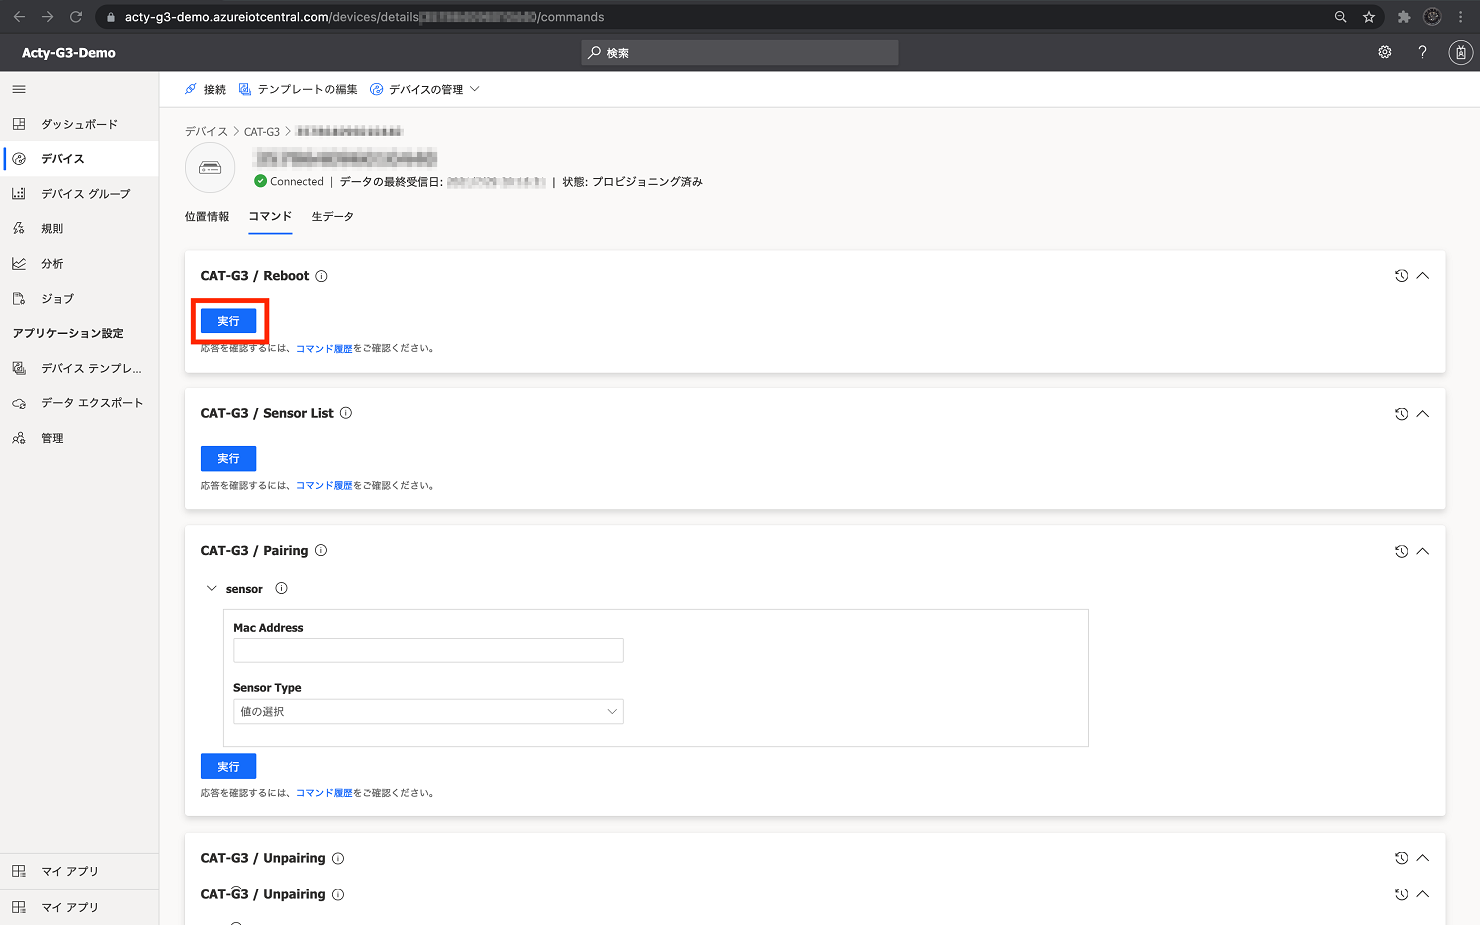This screenshot has height=925, width=1480.
Task: Run the Reboot command with 実行
Action: (228, 321)
